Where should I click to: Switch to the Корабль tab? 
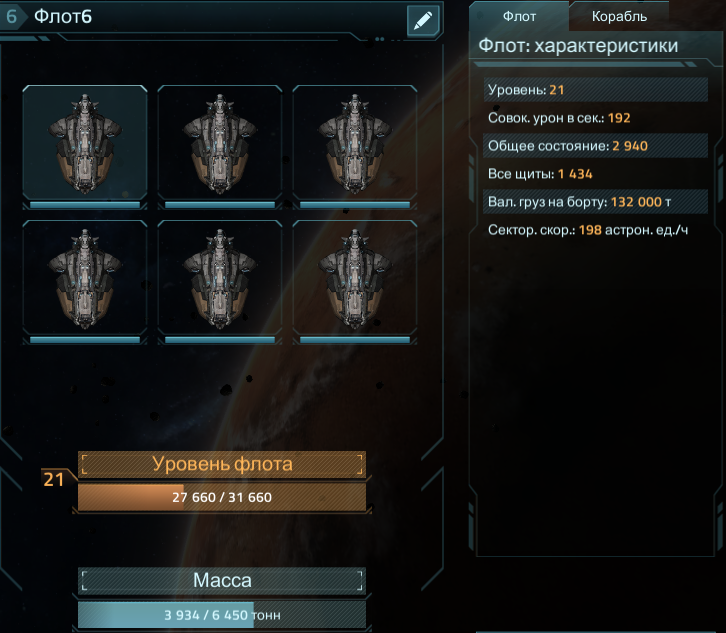[619, 17]
